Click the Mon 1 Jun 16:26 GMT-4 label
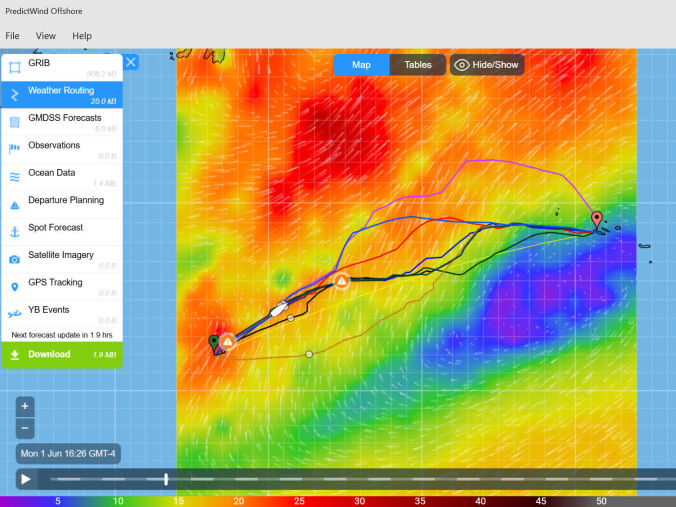 [x=68, y=454]
